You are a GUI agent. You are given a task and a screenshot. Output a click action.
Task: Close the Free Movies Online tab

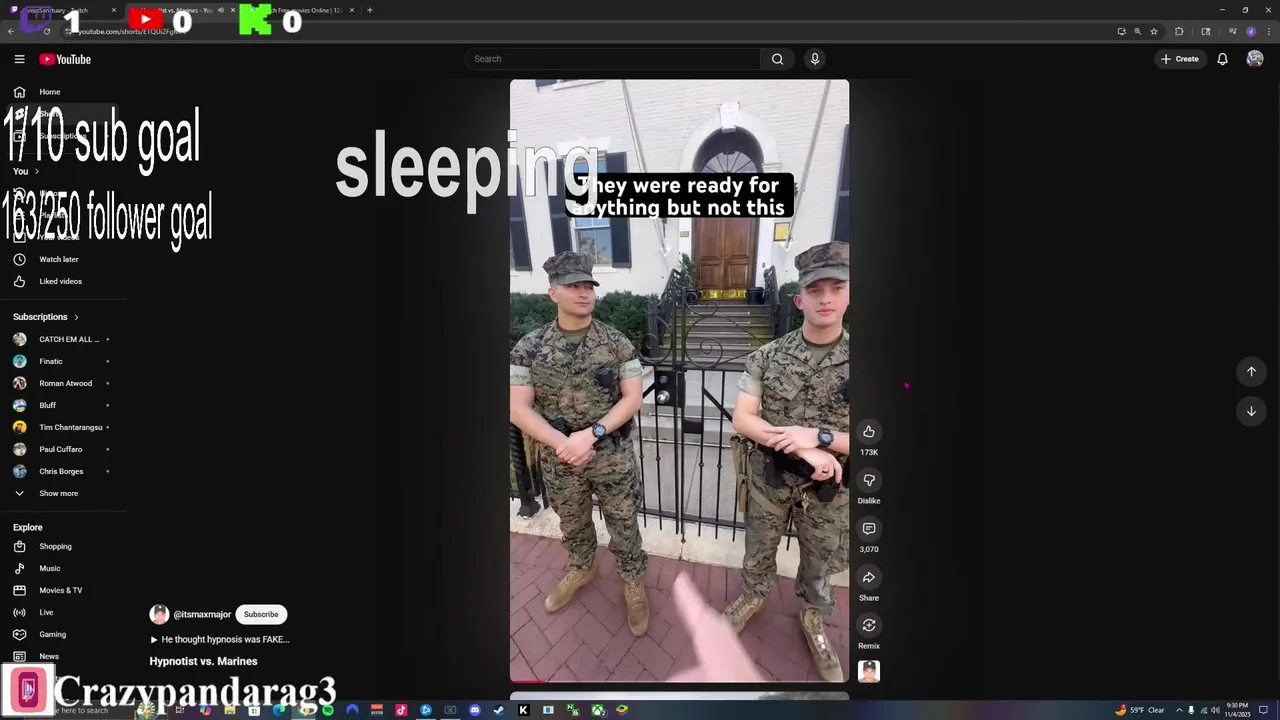352,10
